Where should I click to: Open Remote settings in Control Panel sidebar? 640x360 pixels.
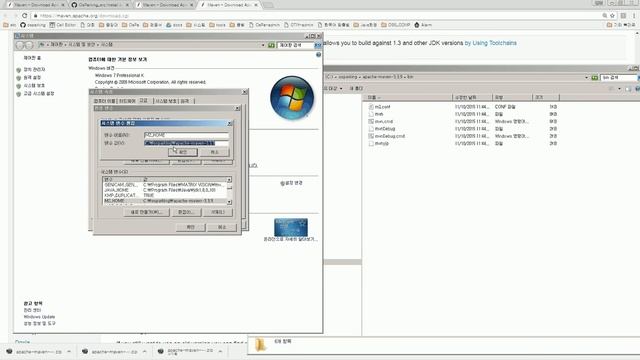tap(32, 78)
